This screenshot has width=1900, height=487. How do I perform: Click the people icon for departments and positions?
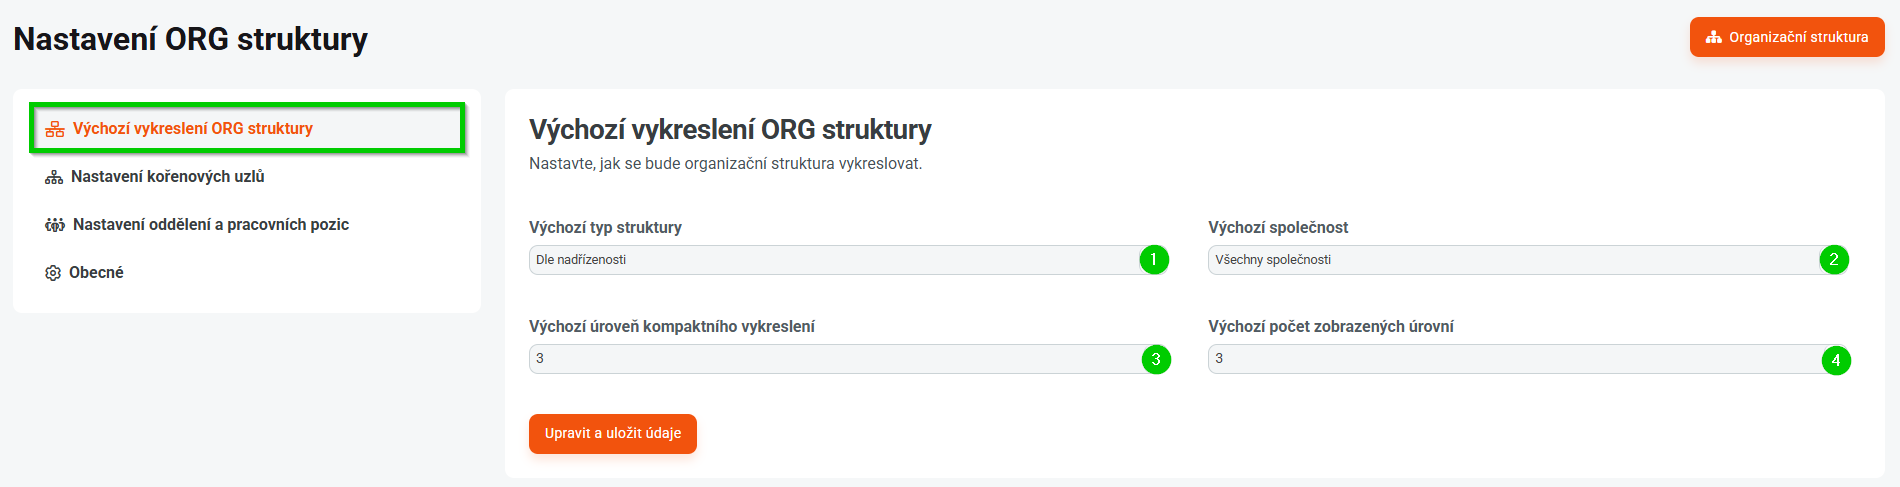click(55, 225)
